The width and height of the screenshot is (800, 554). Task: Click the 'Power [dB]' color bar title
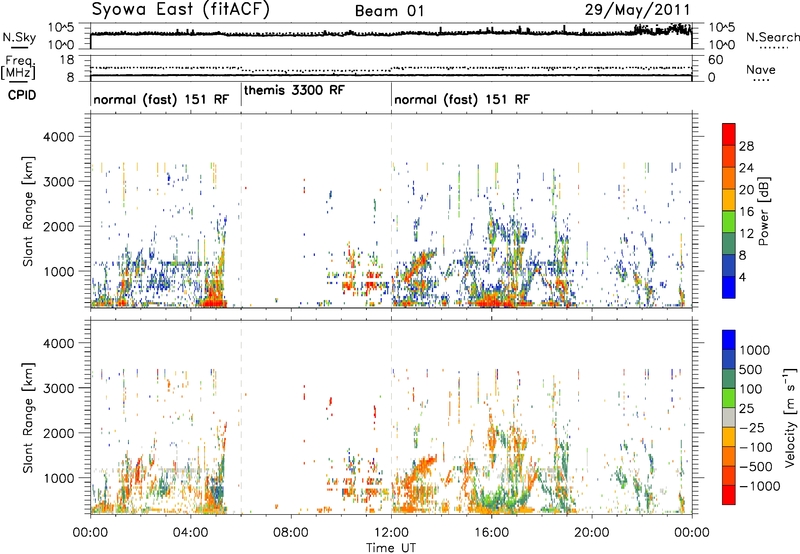[763, 211]
